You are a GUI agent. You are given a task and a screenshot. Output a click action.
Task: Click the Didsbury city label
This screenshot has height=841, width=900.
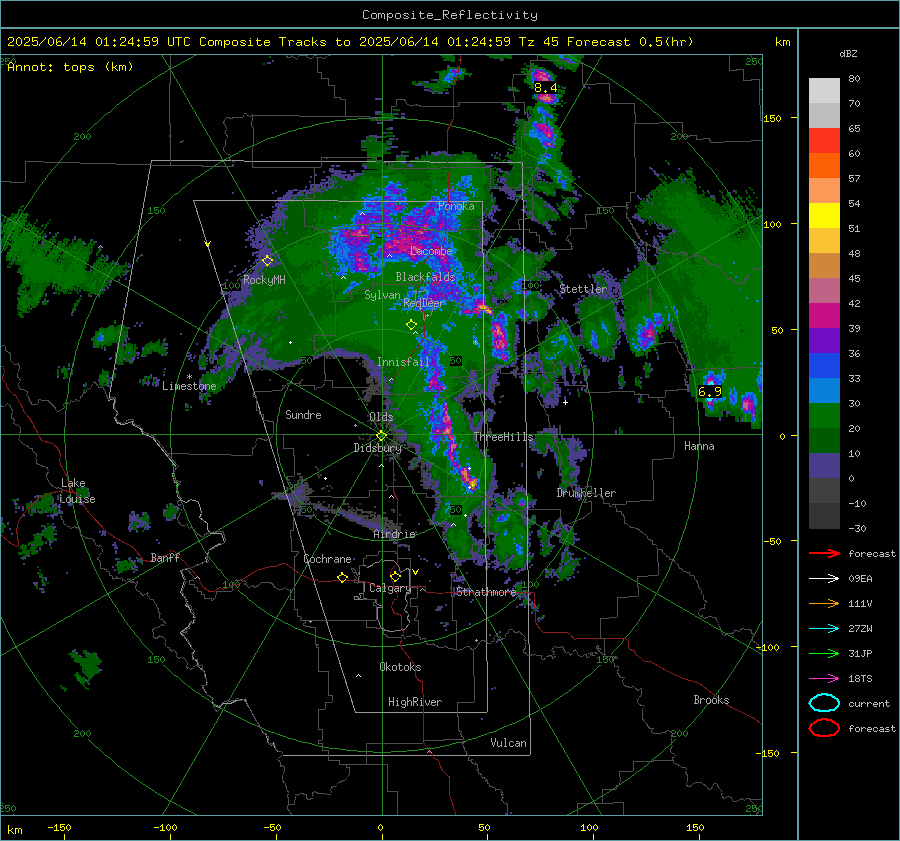[378, 448]
